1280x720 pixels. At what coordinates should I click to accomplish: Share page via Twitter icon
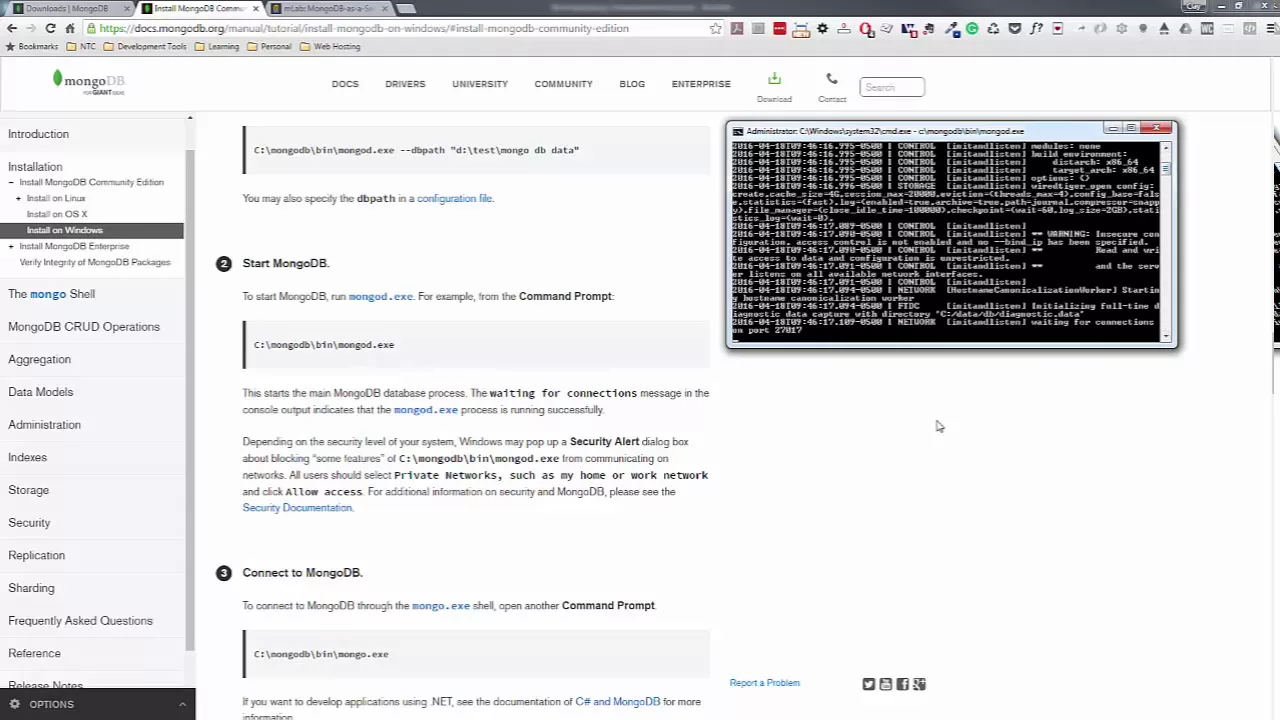point(868,684)
